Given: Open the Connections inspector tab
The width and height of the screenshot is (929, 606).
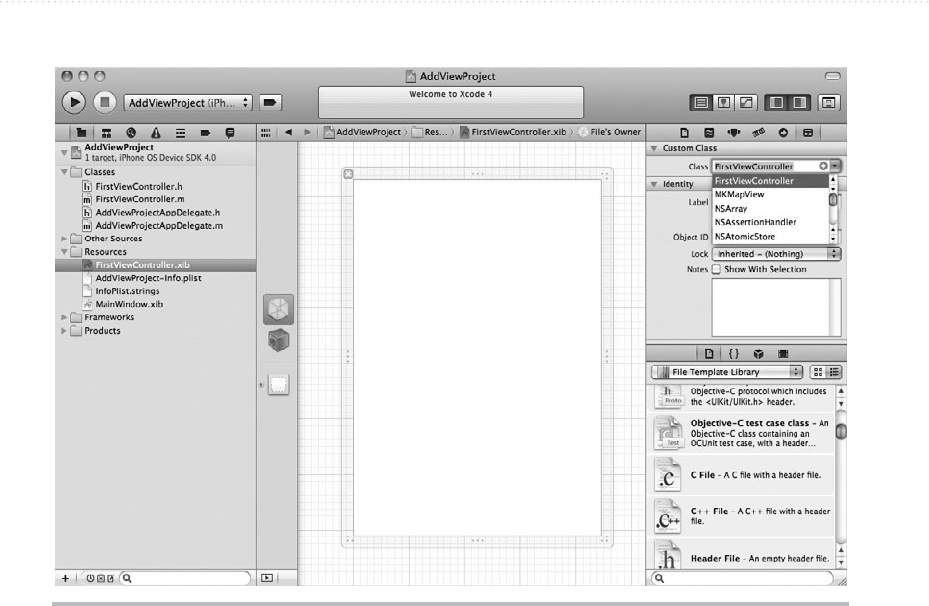Looking at the screenshot, I should click(783, 133).
